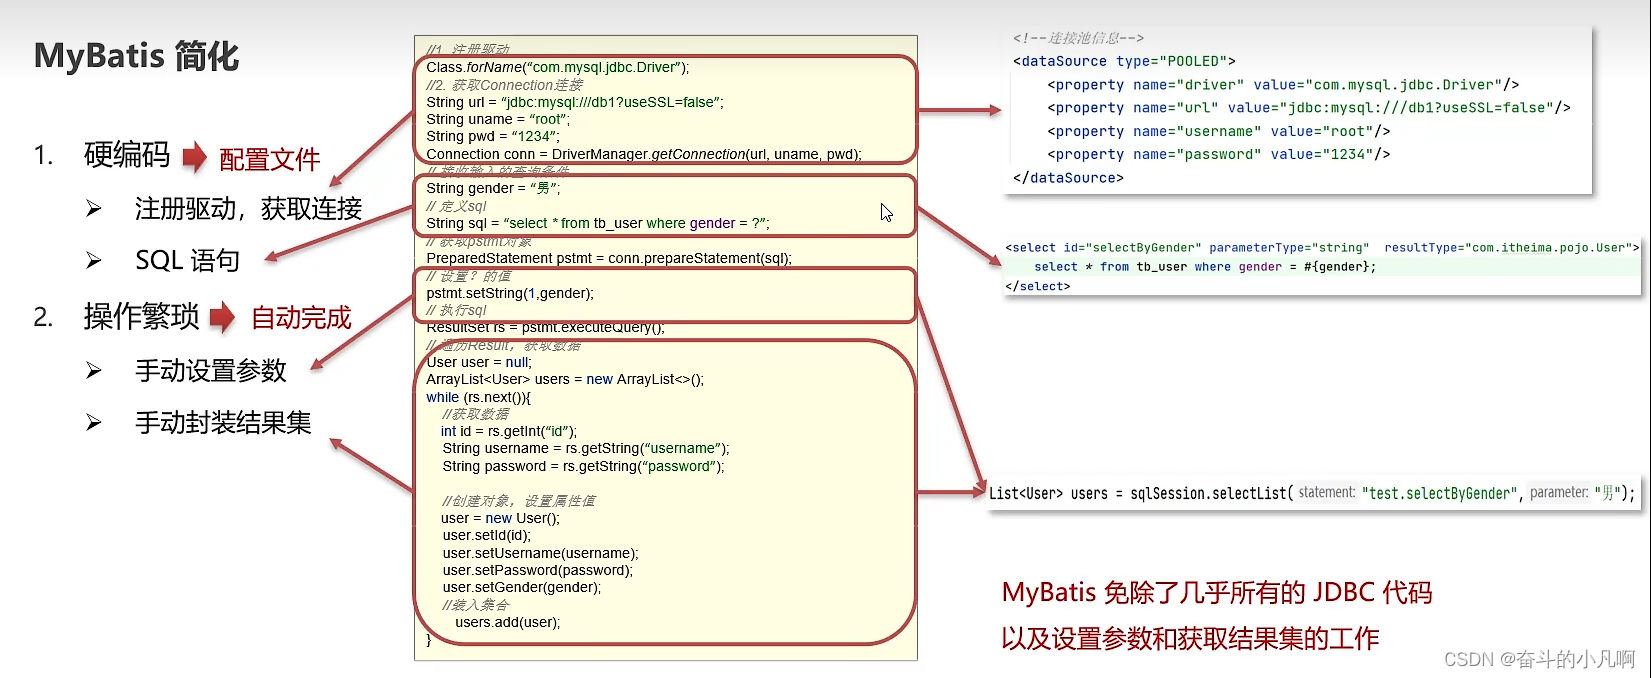1651x678 pixels.
Task: Select the <dataSource type="POOLED"> opening tag
Action: (1124, 61)
